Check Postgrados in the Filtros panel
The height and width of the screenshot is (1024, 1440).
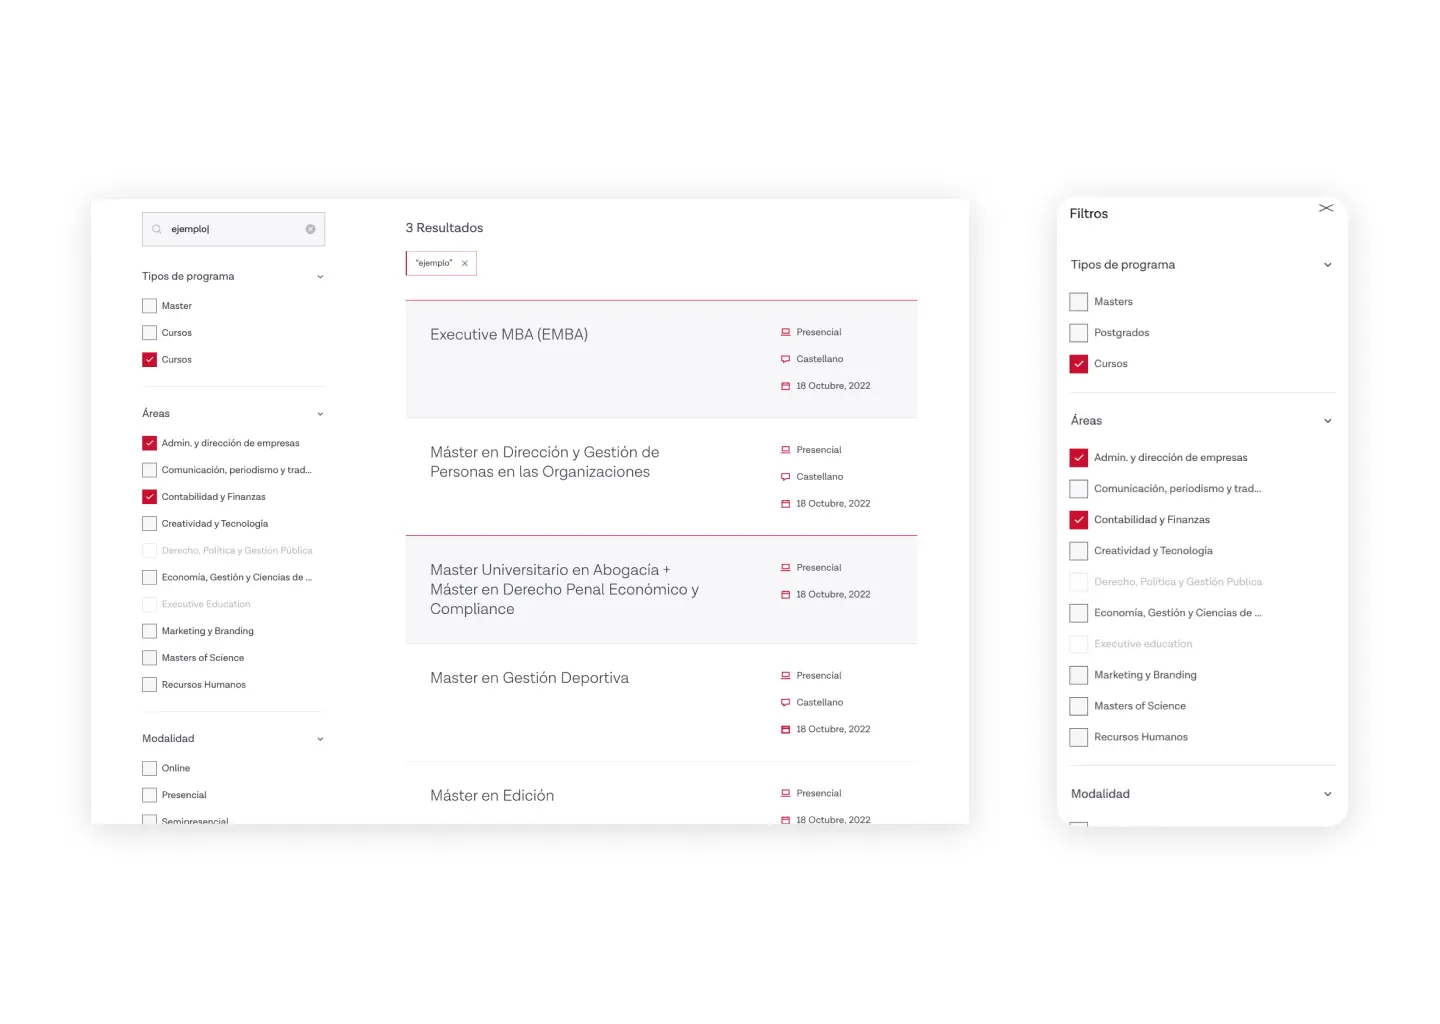pyautogui.click(x=1079, y=333)
